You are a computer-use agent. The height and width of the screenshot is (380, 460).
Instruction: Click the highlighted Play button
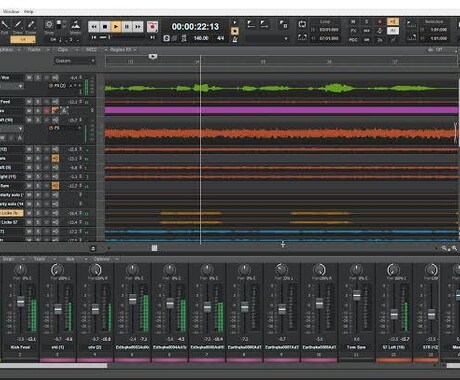pos(116,26)
